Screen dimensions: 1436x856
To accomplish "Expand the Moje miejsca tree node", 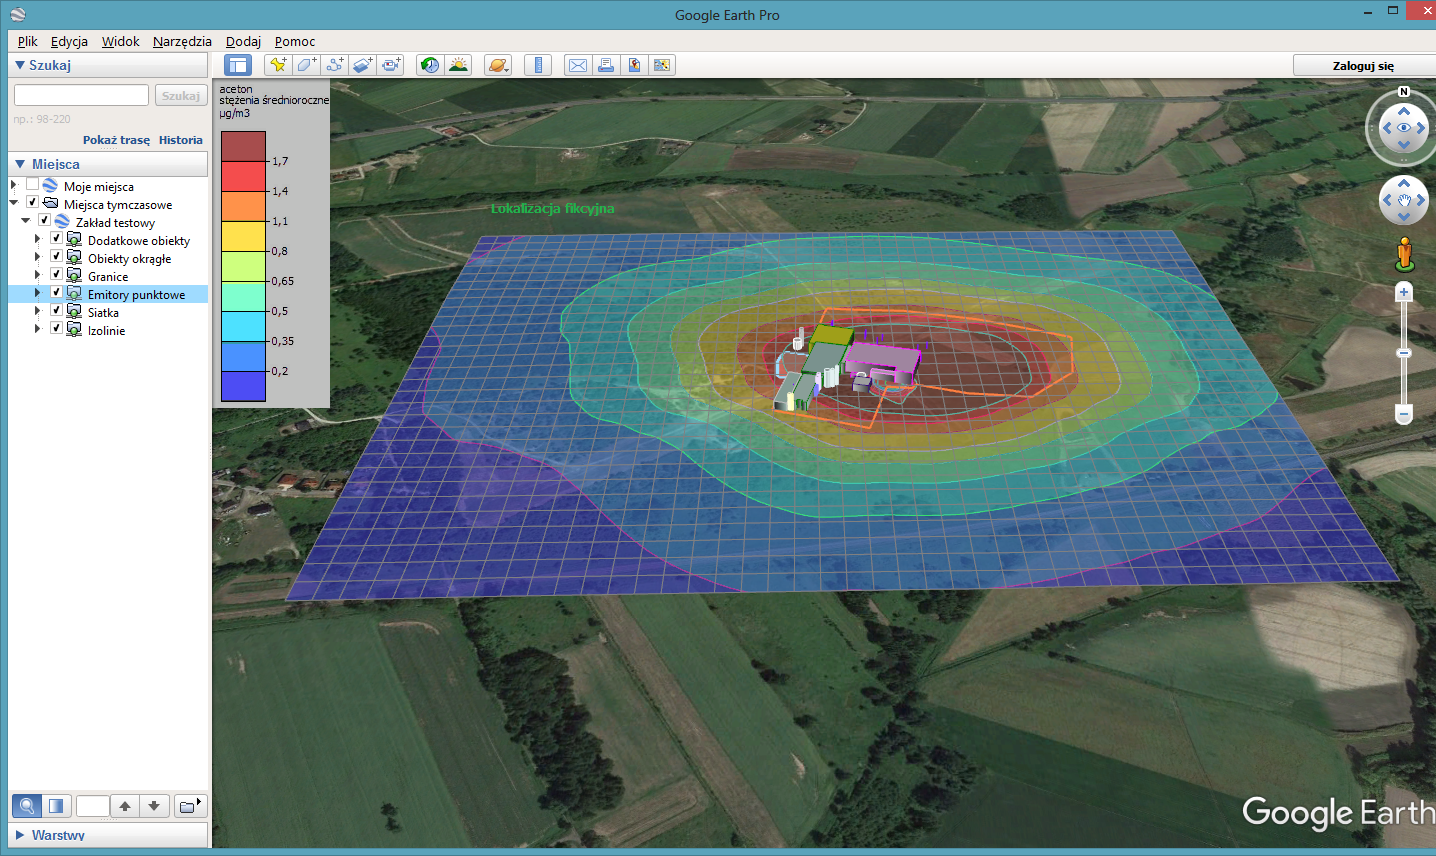I will pos(14,185).
